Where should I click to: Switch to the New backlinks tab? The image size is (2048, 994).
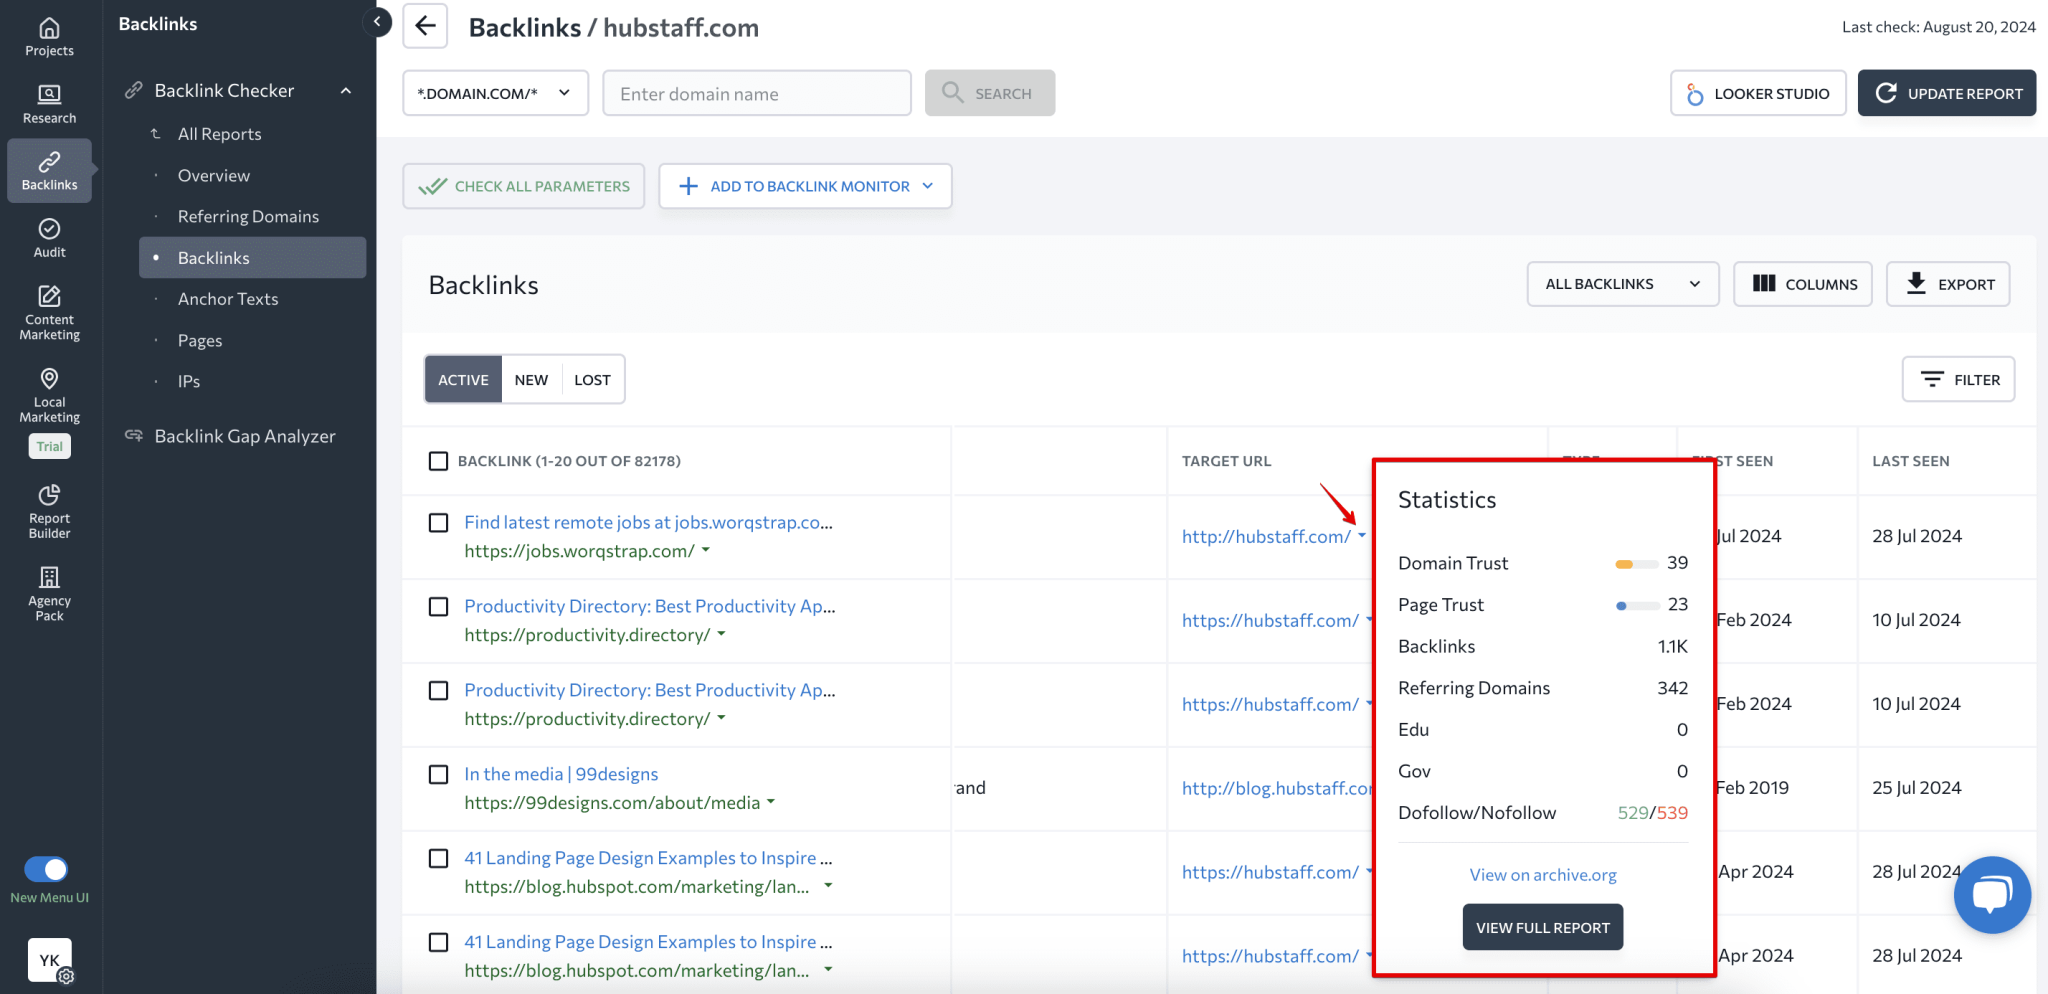(x=531, y=380)
